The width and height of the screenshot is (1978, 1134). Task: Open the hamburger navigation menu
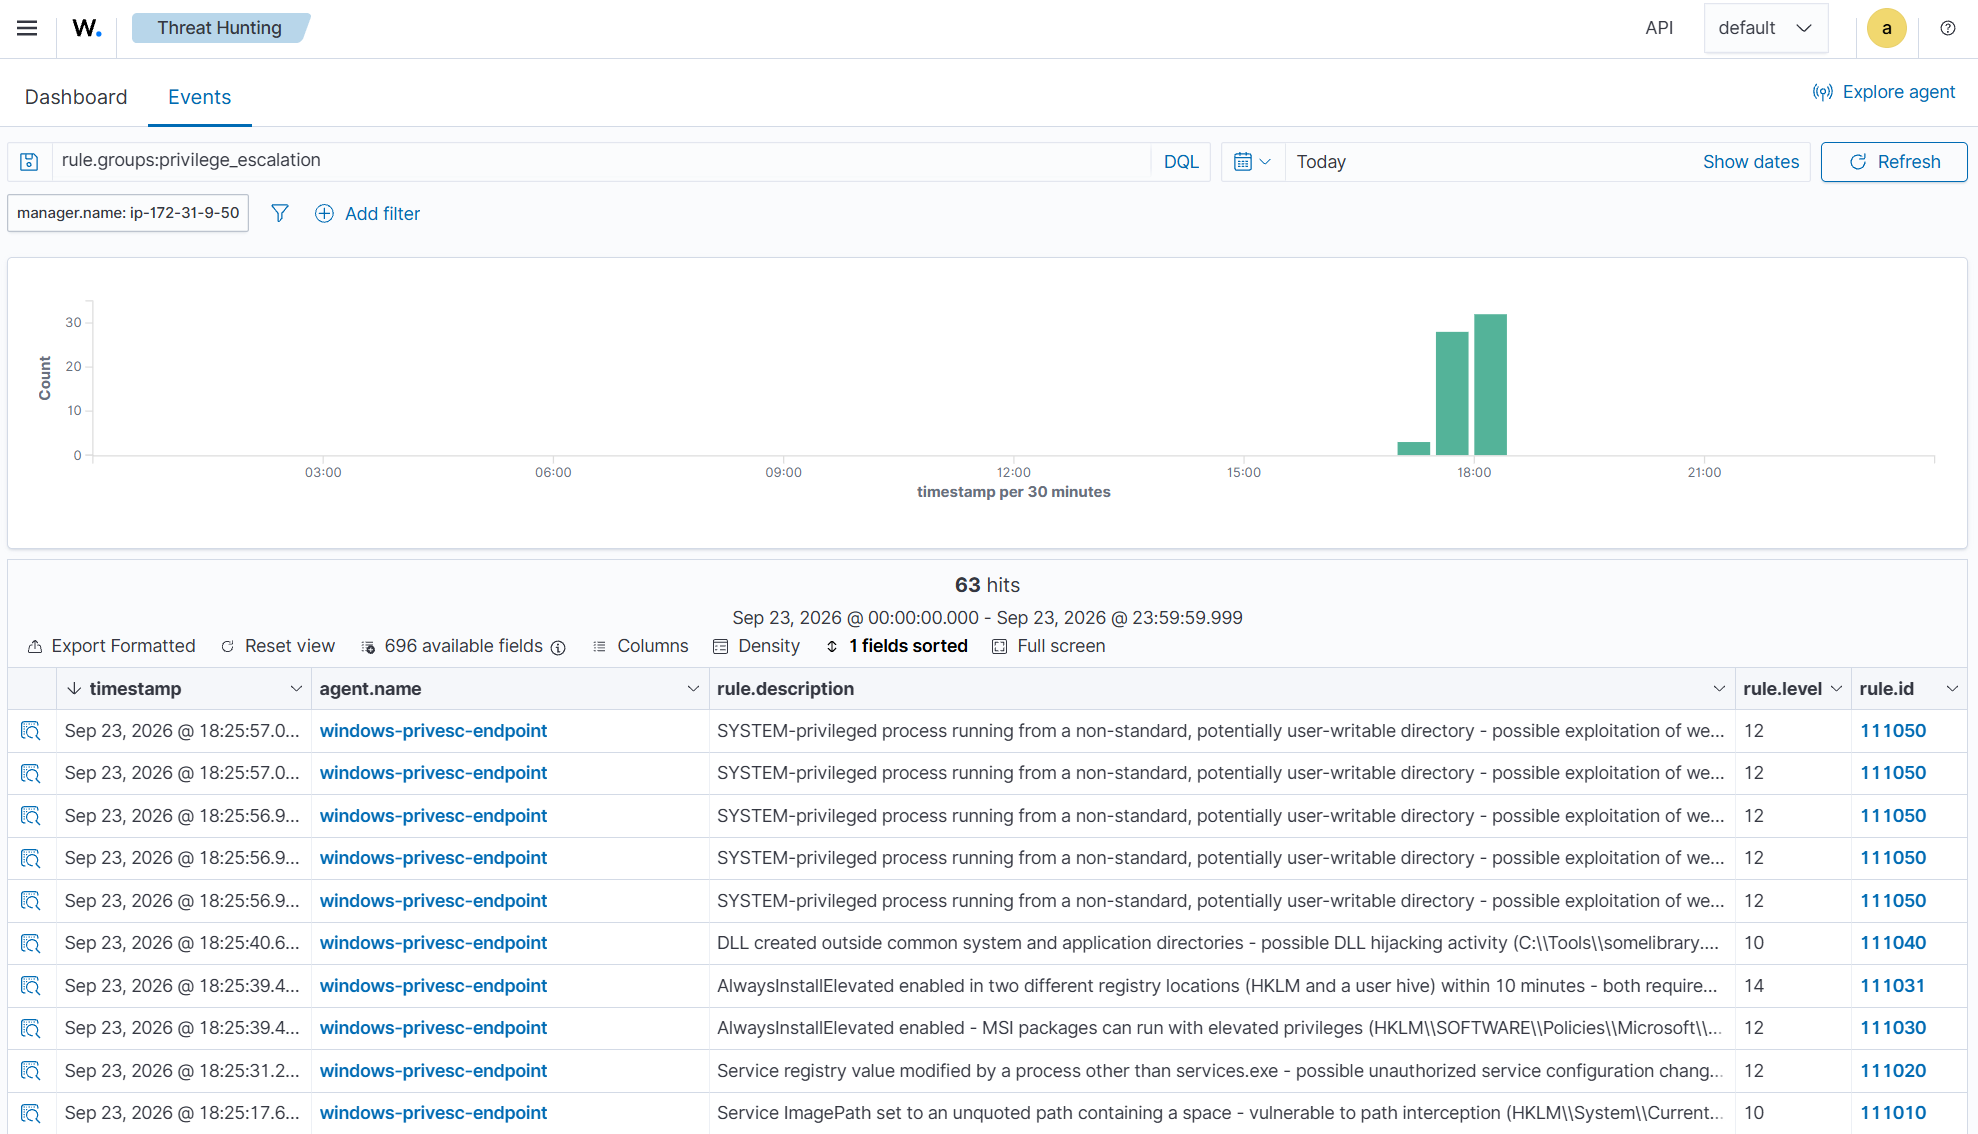click(x=27, y=28)
